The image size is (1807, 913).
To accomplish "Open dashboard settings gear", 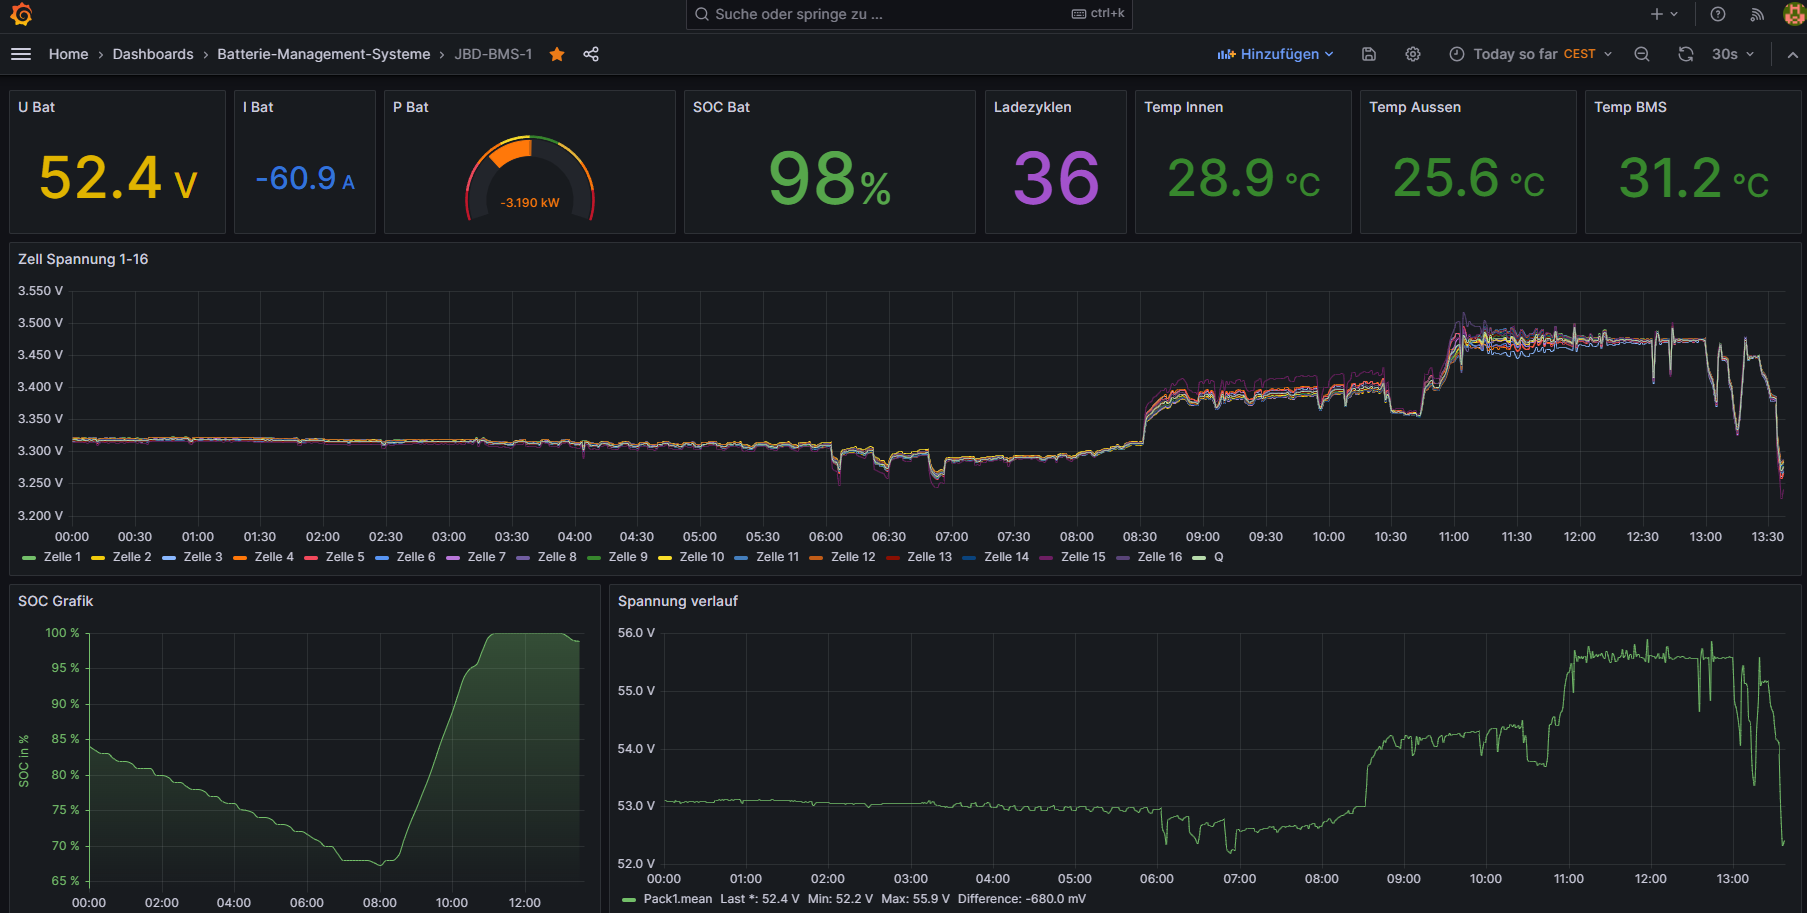I will [x=1413, y=54].
